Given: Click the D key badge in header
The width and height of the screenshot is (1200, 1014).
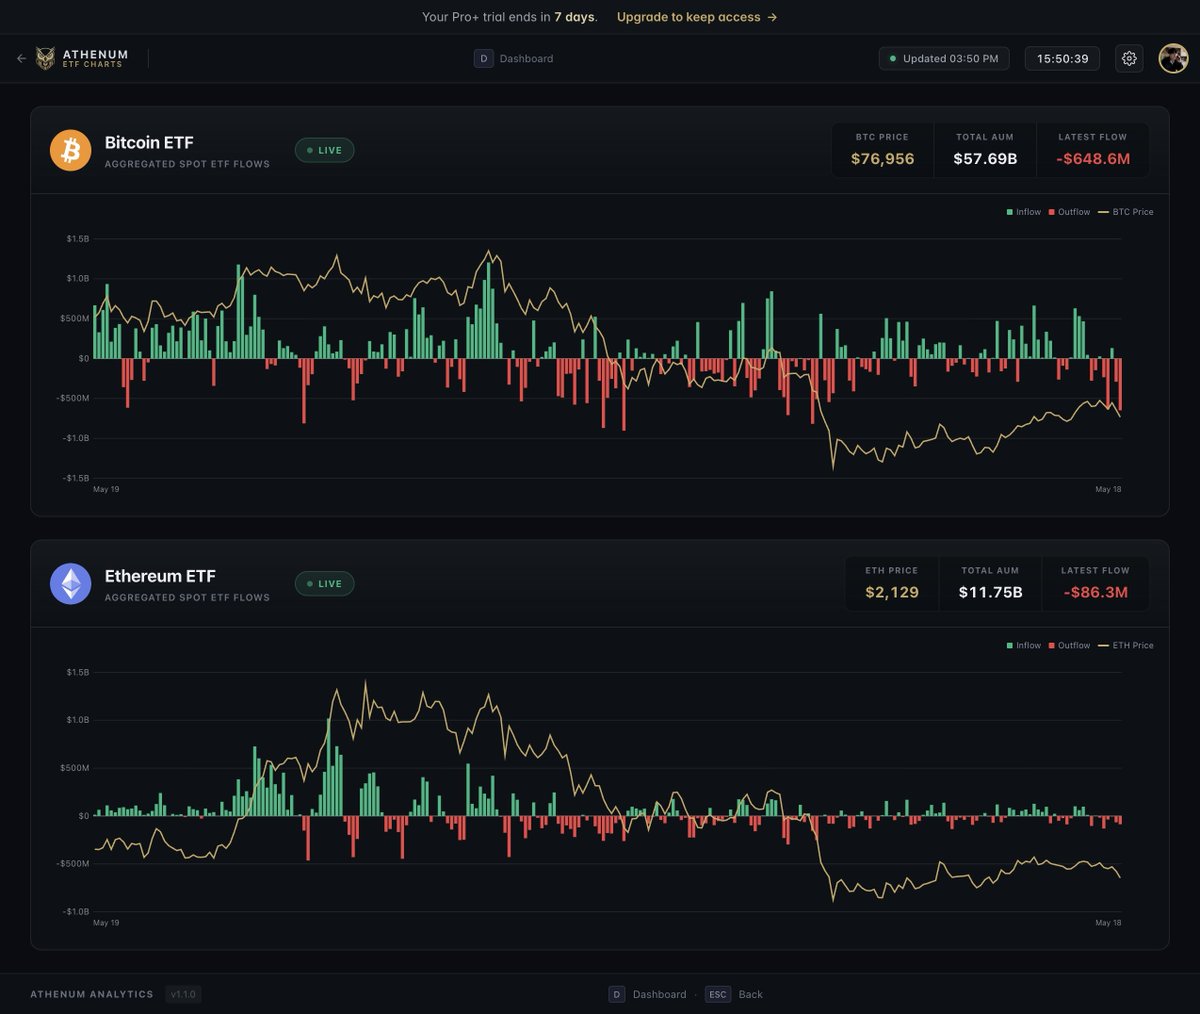Looking at the screenshot, I should coord(484,58).
